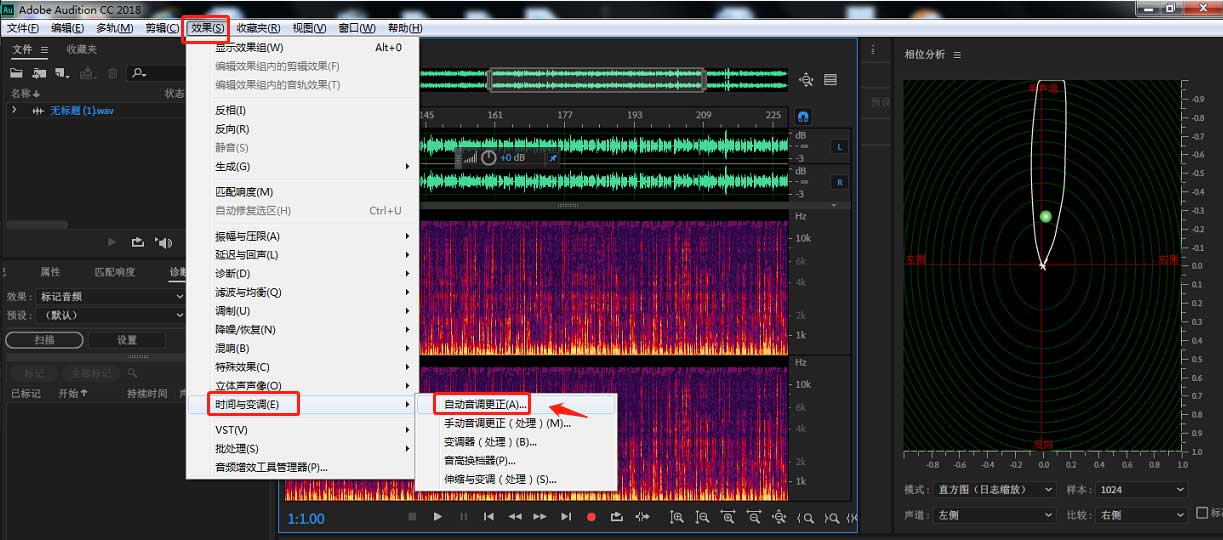Toggle the right channel R button
Screen dimensions: 1223x540
838,182
